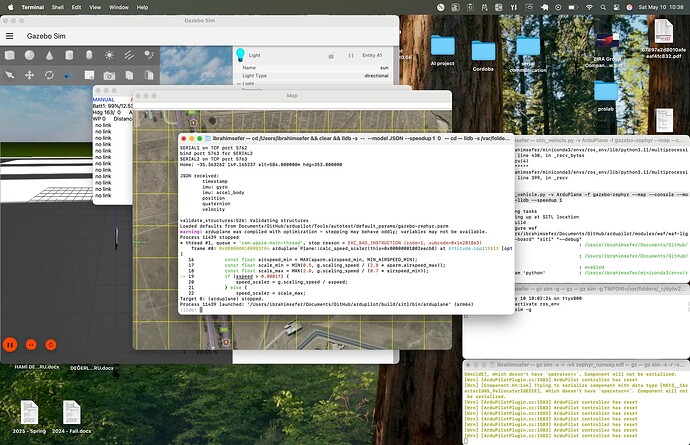
Task: Select the Cordoba desktop folder
Action: pyautogui.click(x=483, y=55)
